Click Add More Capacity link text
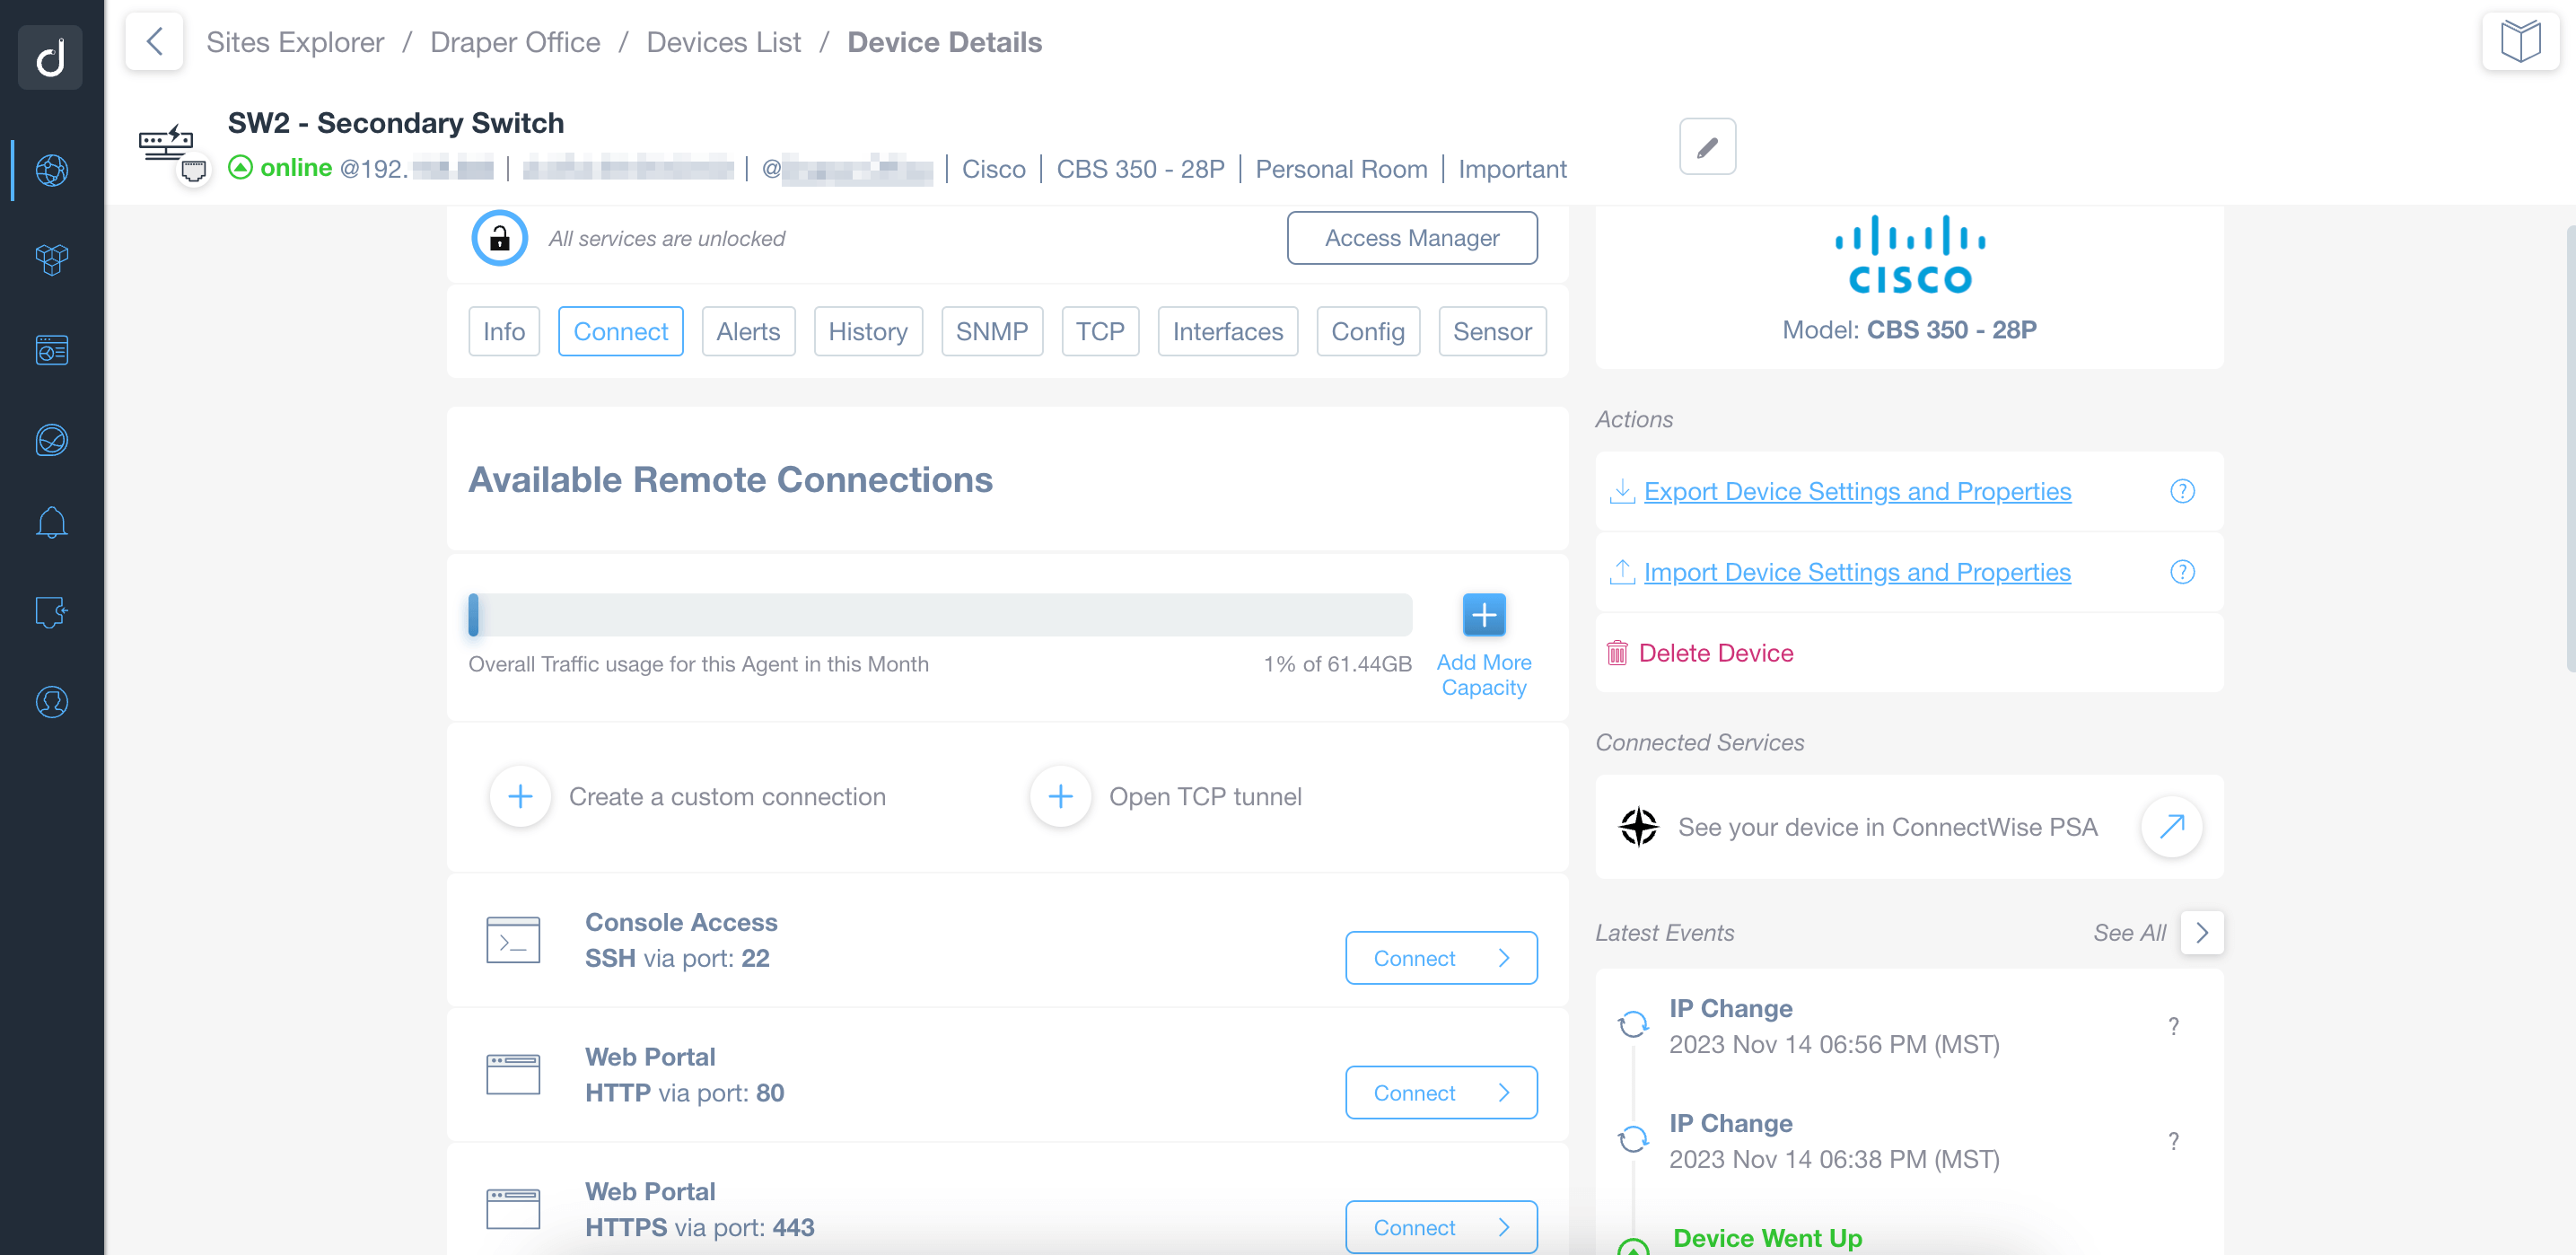This screenshot has height=1255, width=2576. [1483, 676]
